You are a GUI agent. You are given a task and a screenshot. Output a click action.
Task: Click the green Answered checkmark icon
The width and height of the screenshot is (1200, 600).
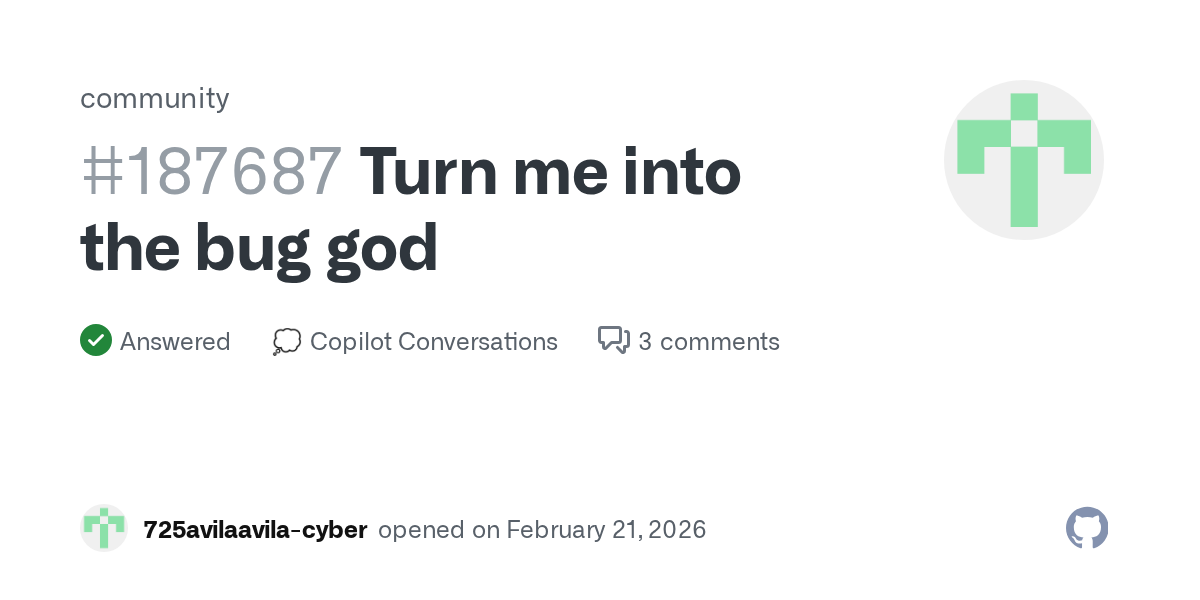(x=96, y=341)
